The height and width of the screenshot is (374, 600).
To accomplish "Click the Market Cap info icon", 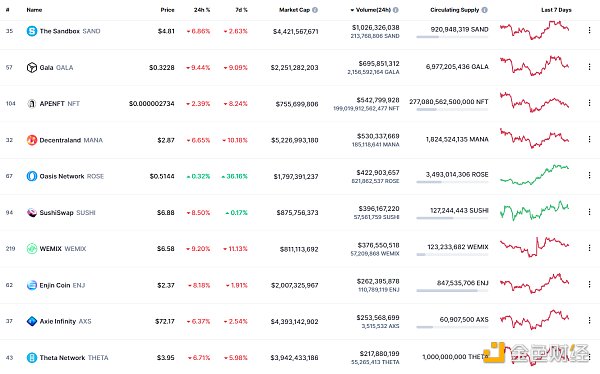I will coord(315,10).
